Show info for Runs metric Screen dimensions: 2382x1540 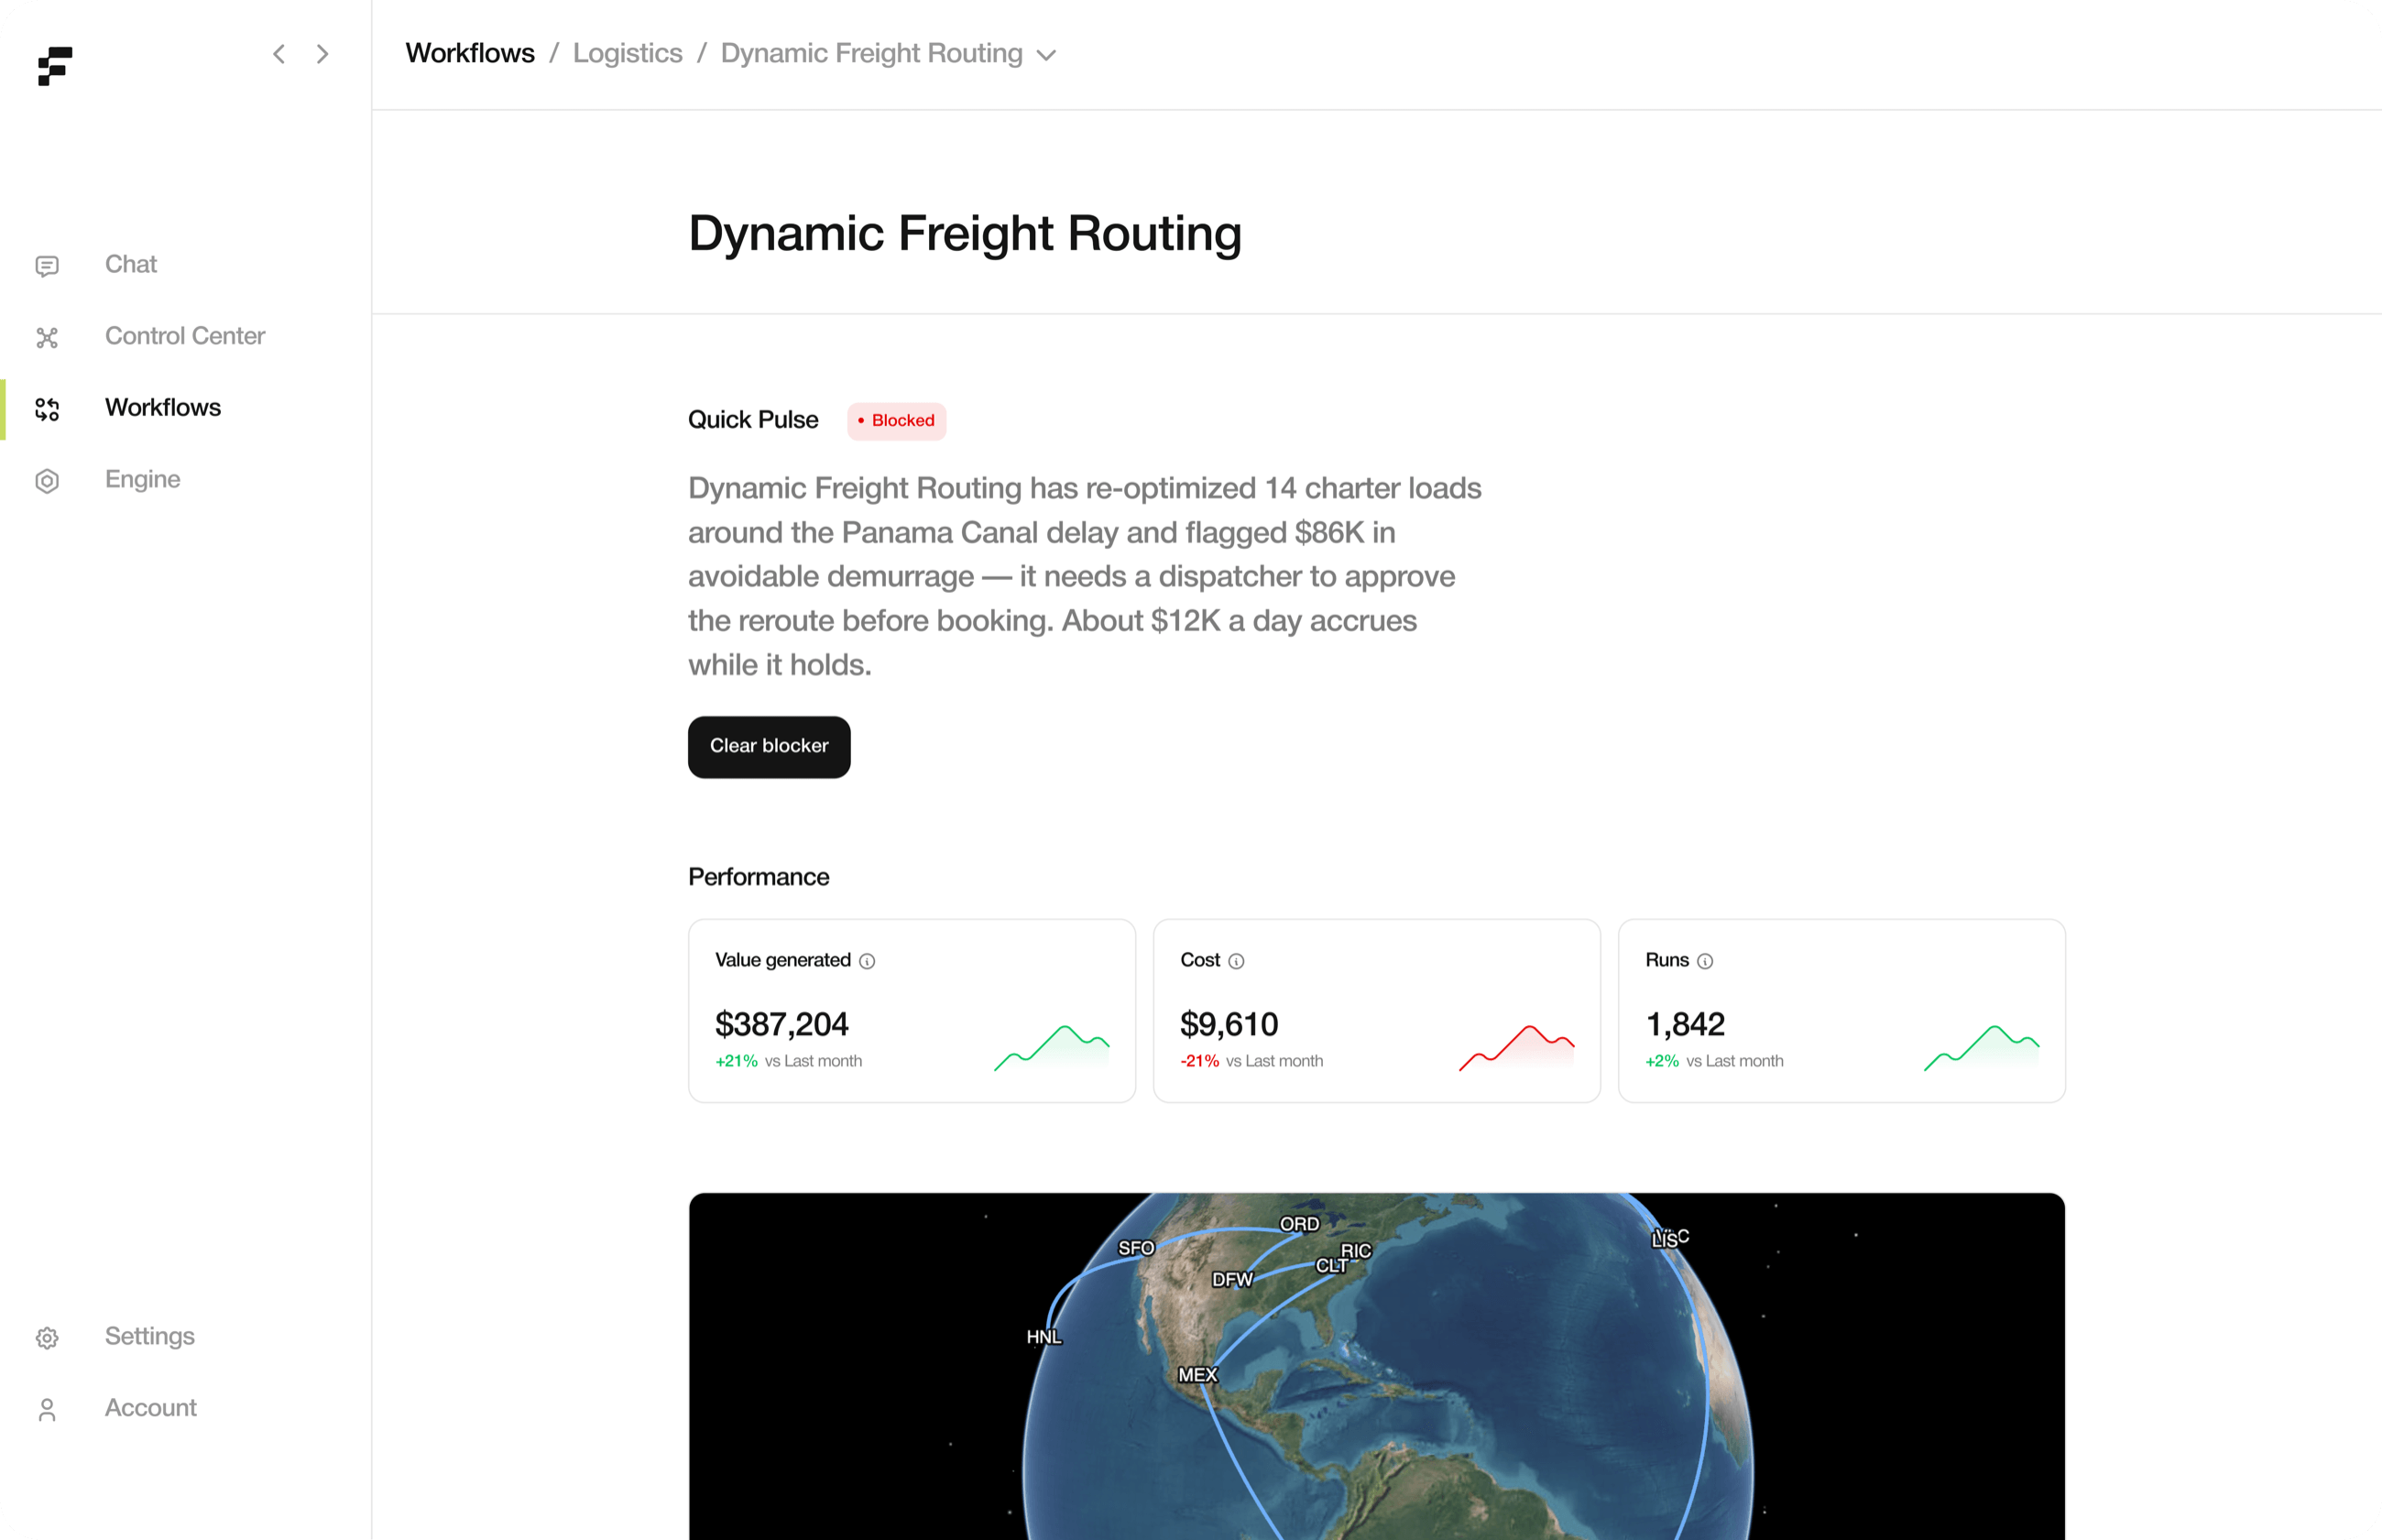click(1705, 961)
